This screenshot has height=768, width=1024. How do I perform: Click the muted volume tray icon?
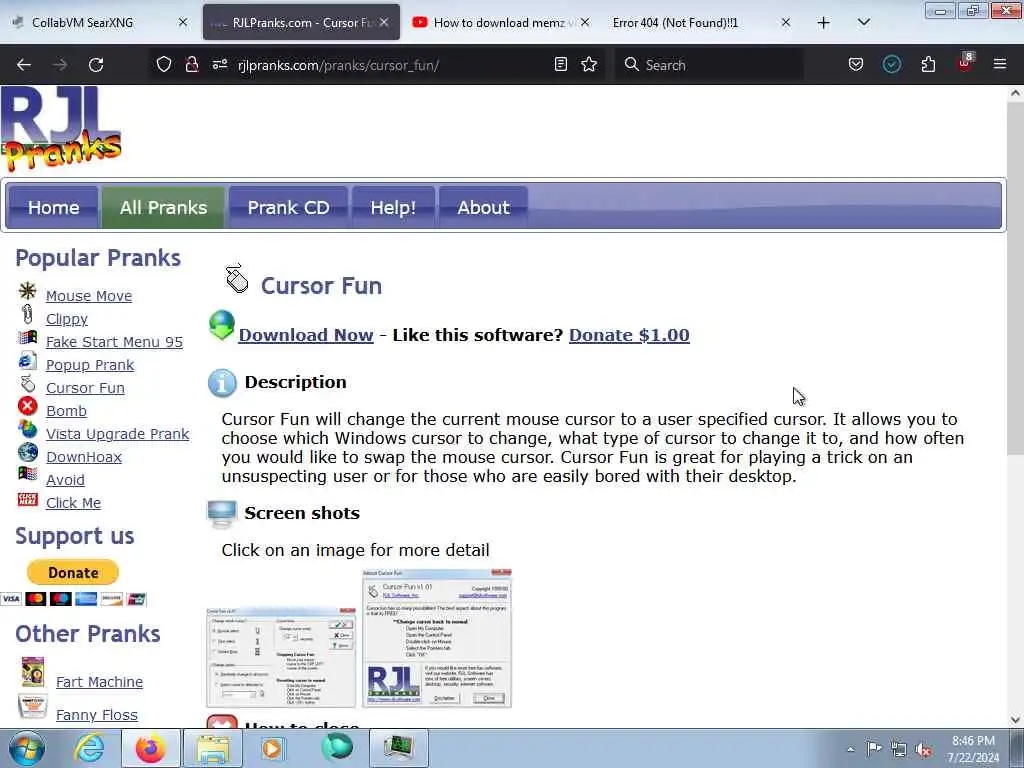(x=923, y=750)
